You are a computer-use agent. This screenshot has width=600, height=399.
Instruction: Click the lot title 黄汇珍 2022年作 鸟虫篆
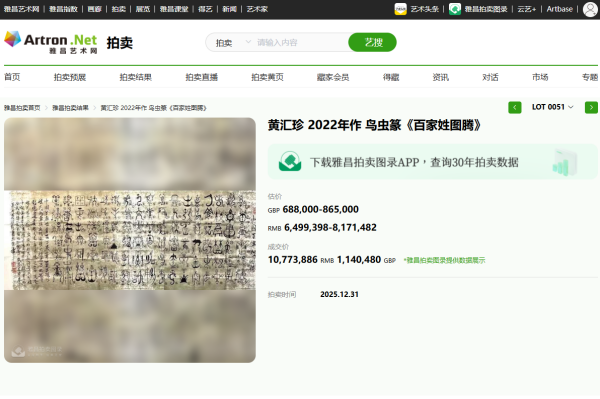click(x=374, y=125)
